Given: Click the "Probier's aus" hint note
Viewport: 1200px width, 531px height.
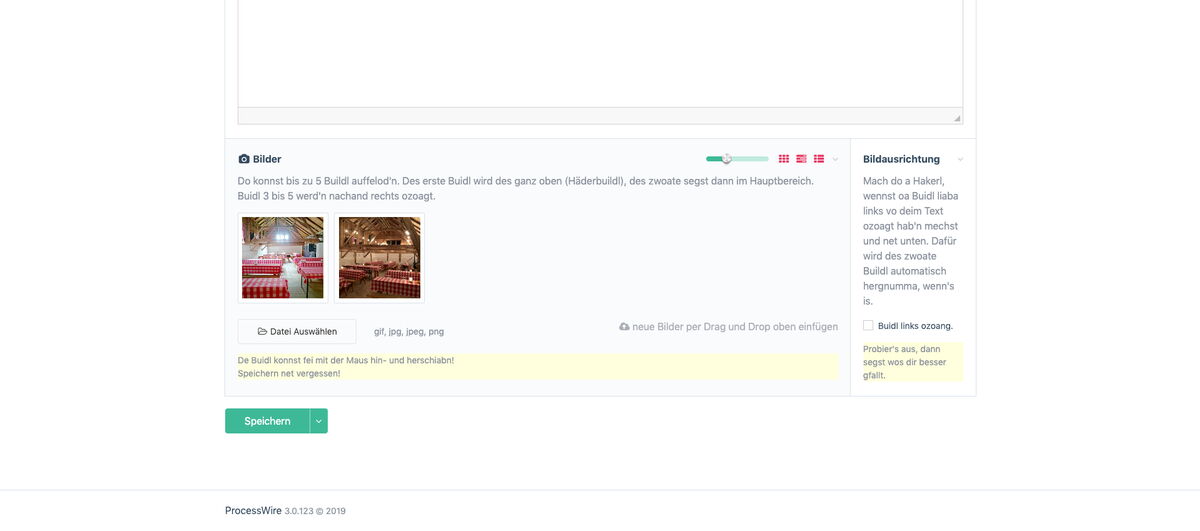Looking at the screenshot, I should 913,362.
